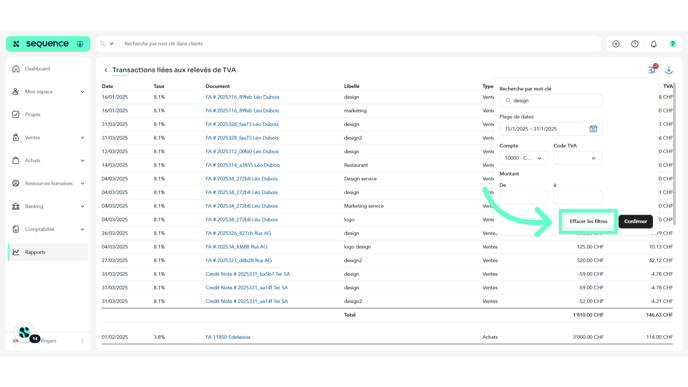Click the 1'810.00 CHF total amount

click(x=588, y=315)
